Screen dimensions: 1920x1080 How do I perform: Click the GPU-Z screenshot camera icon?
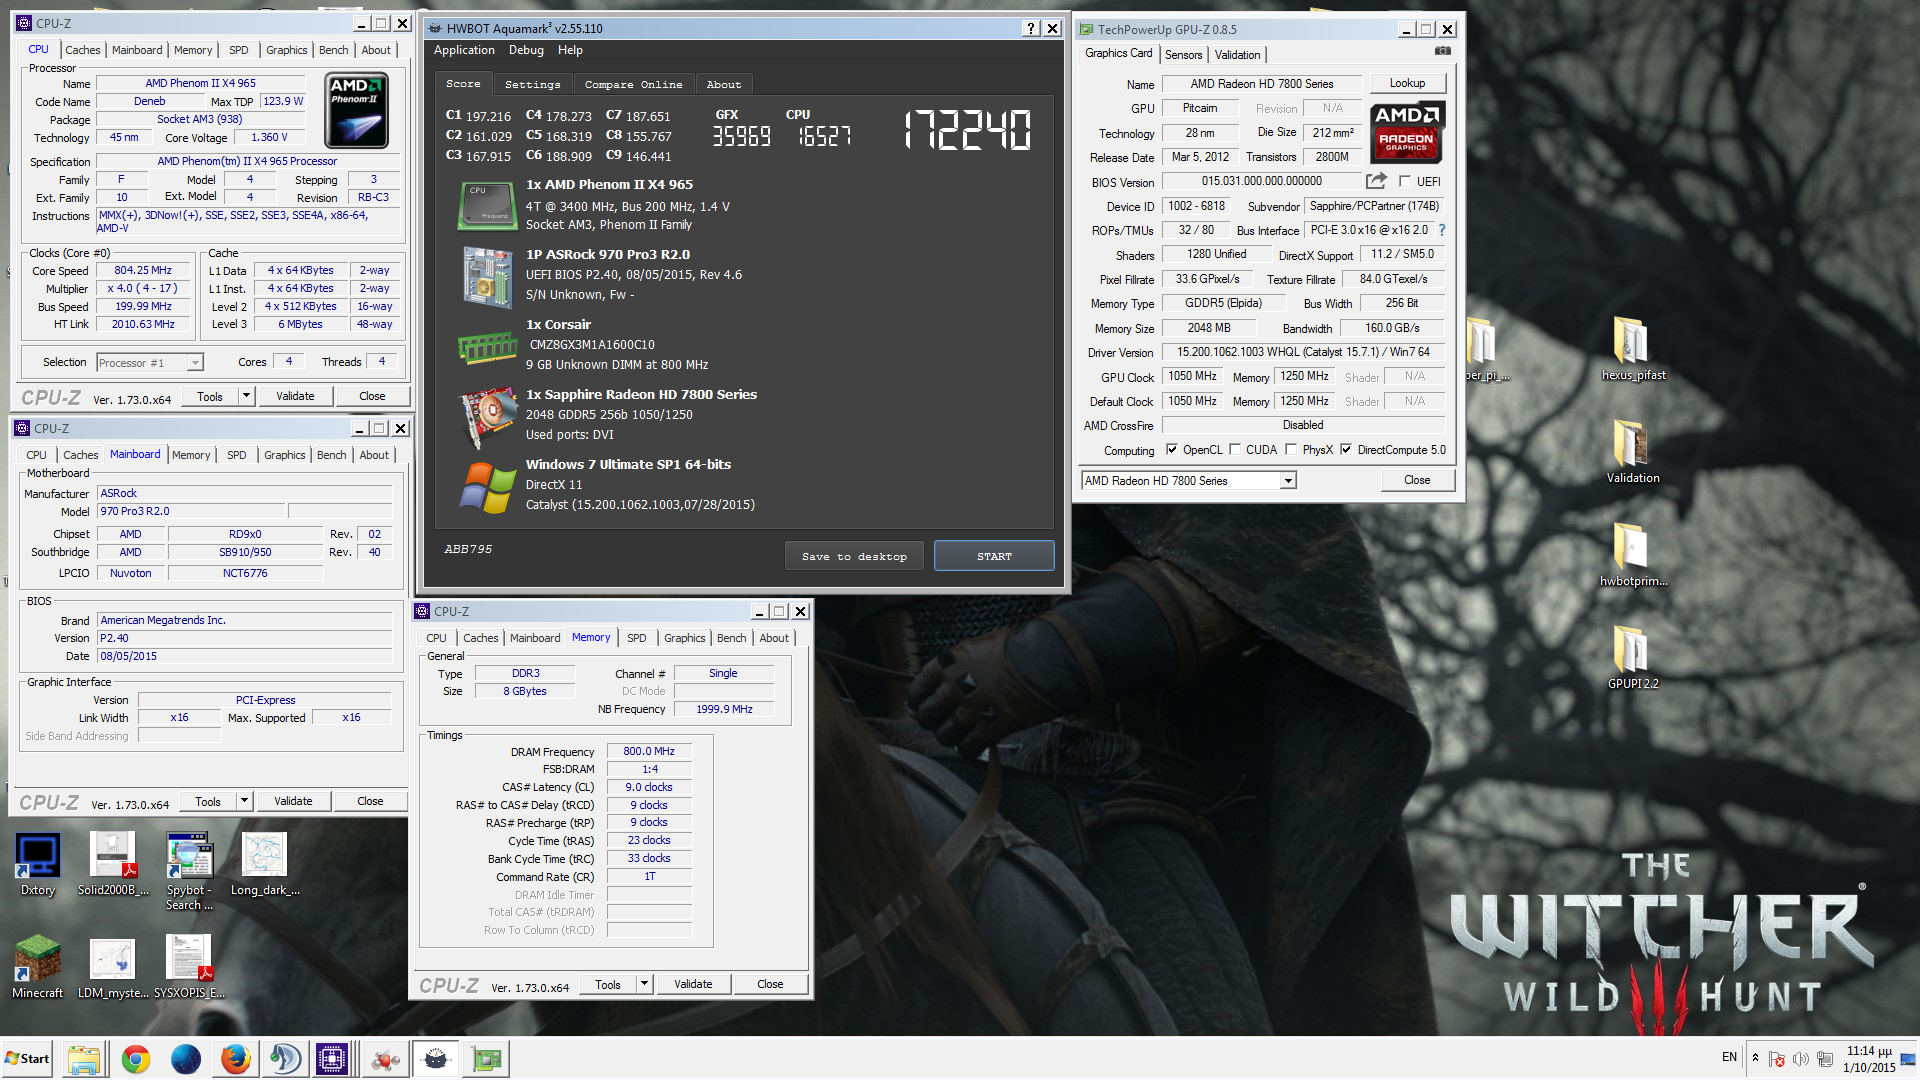pos(1442,51)
